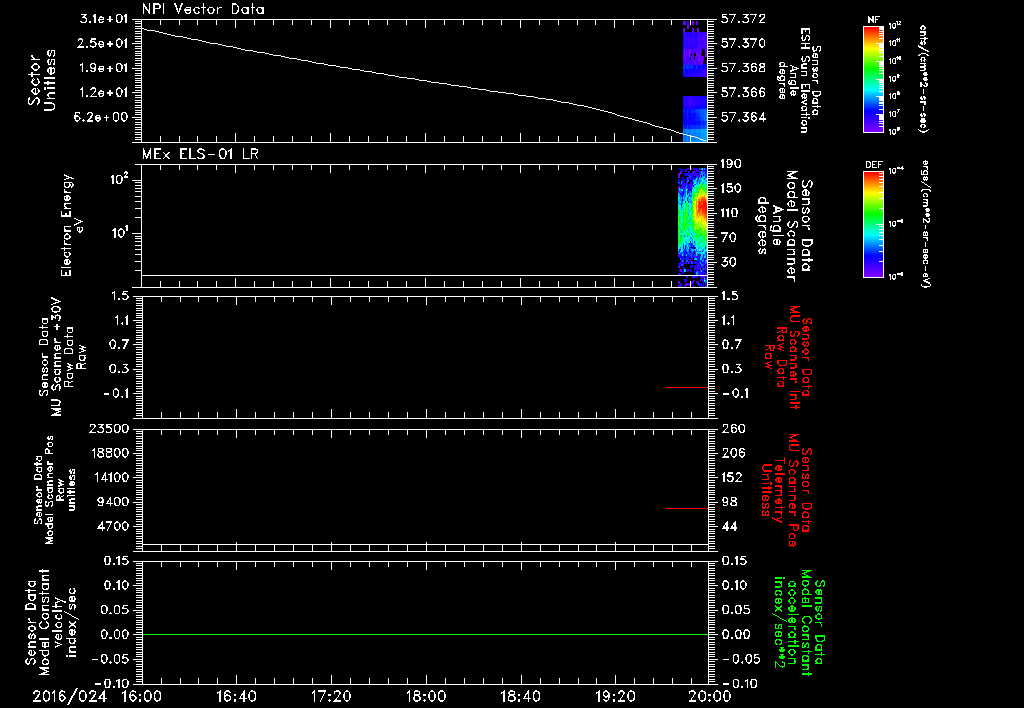The image size is (1024, 708).
Task: Click the '14100' Scanner Pos tick value
Action: [110, 477]
